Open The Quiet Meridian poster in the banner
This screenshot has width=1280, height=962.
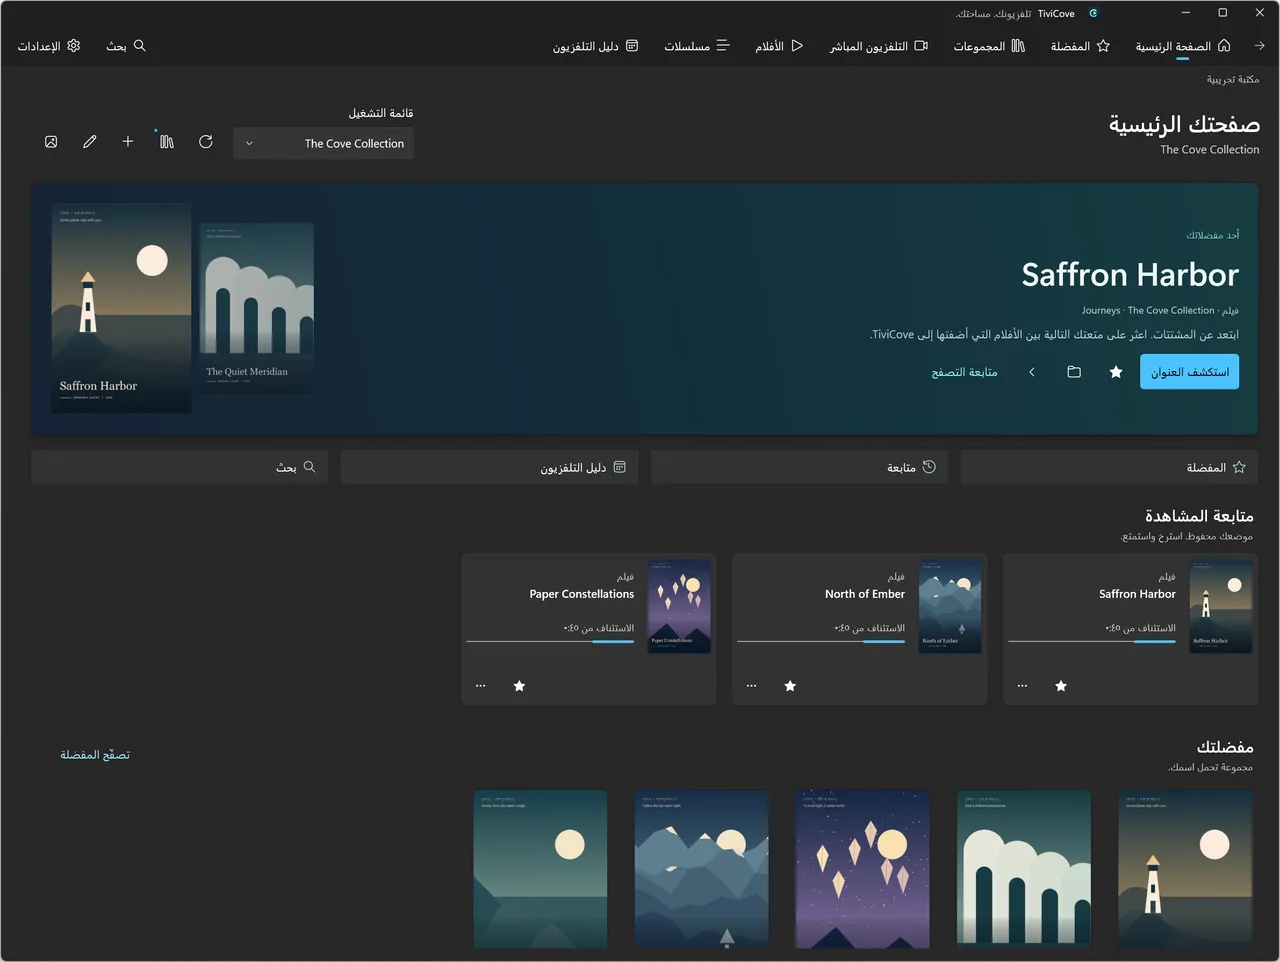[x=257, y=308]
